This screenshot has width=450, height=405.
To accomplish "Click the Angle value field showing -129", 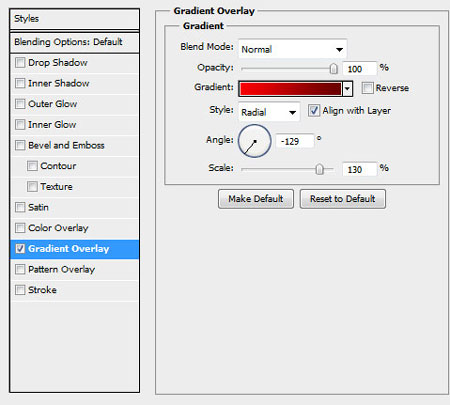I will point(295,141).
